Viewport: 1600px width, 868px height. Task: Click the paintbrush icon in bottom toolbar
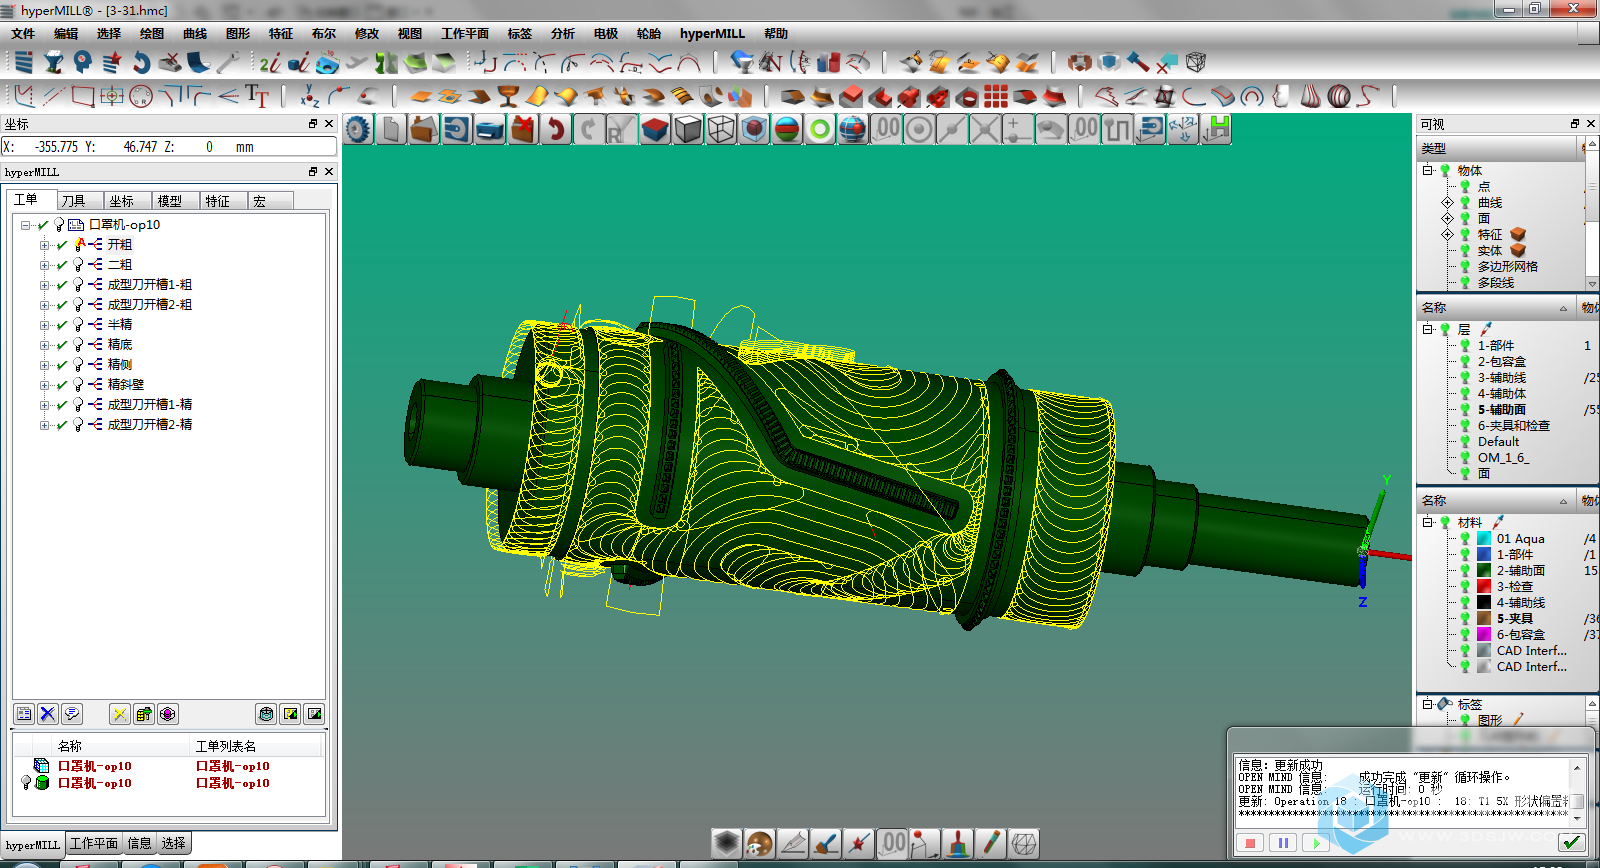coord(825,843)
